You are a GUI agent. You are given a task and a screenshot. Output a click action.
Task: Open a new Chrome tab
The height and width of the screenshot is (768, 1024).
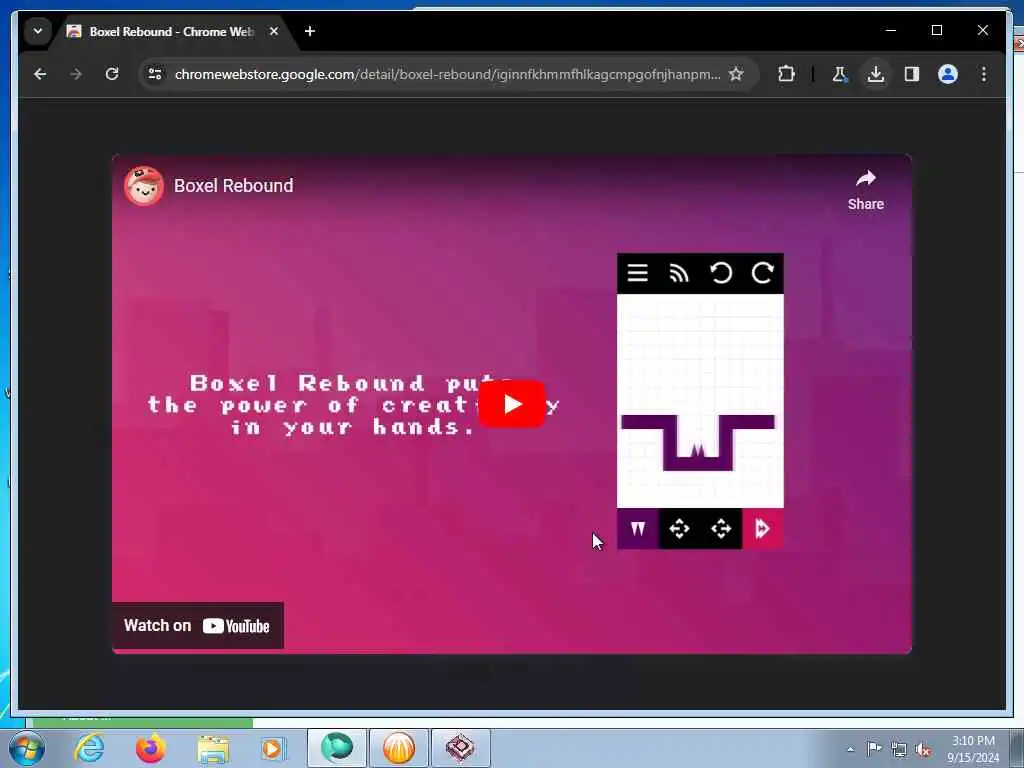[310, 31]
